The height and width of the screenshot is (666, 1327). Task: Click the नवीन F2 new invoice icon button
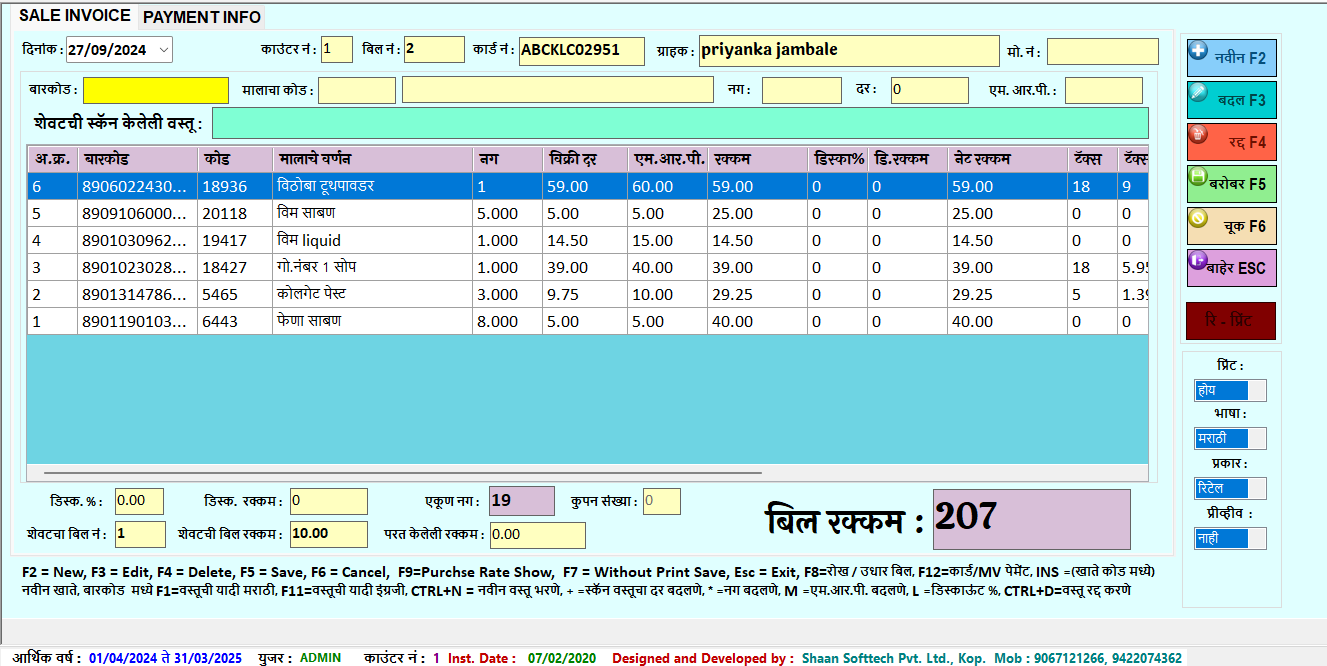tap(1231, 58)
